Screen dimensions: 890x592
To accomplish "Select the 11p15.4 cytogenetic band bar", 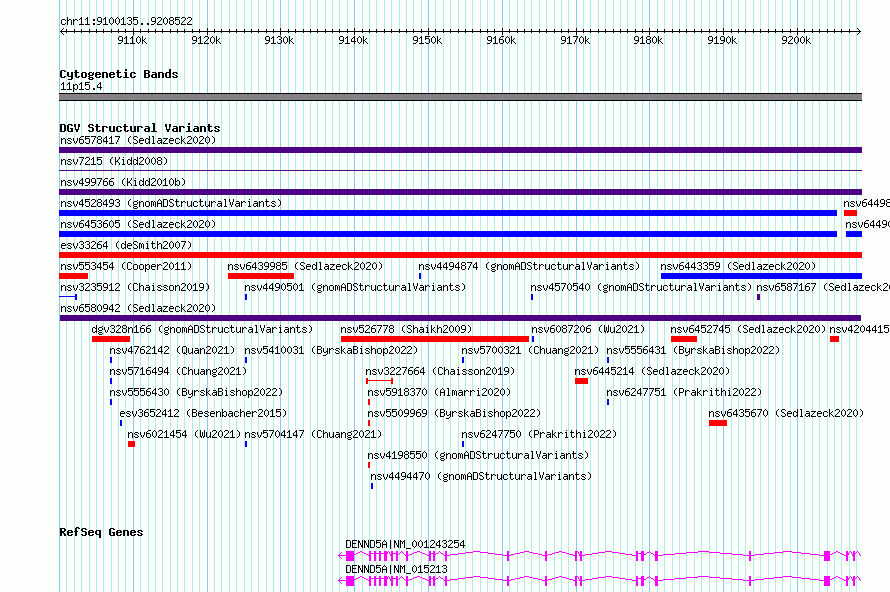I will 460,97.
